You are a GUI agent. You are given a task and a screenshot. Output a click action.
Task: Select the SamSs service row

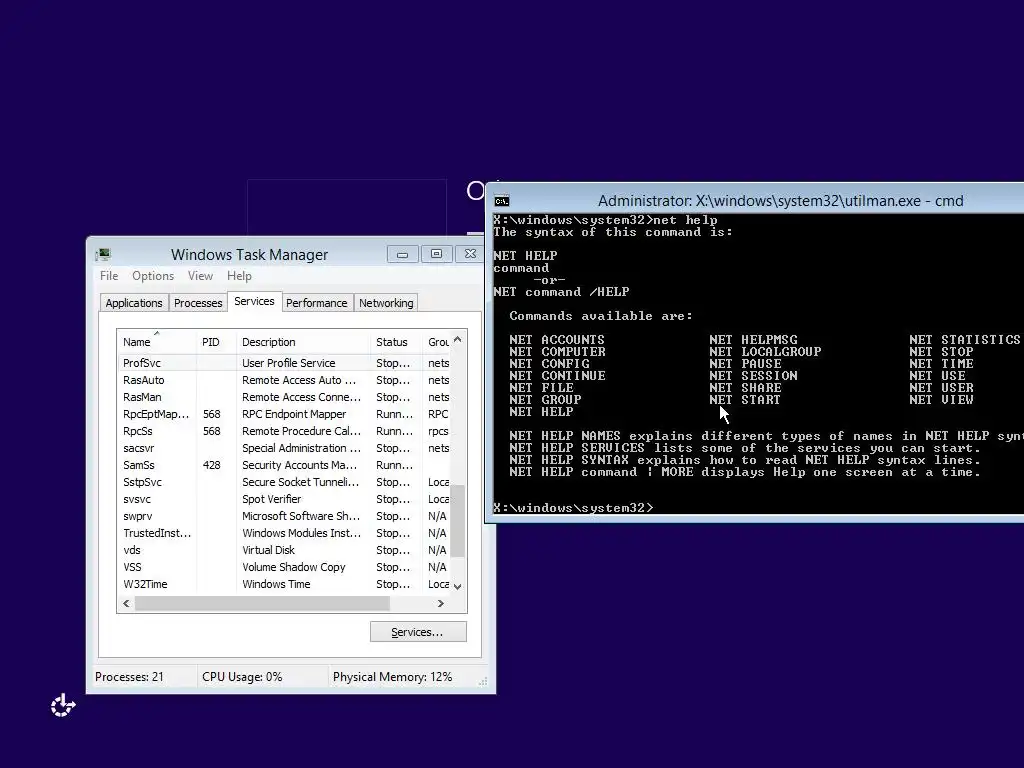[x=284, y=465]
